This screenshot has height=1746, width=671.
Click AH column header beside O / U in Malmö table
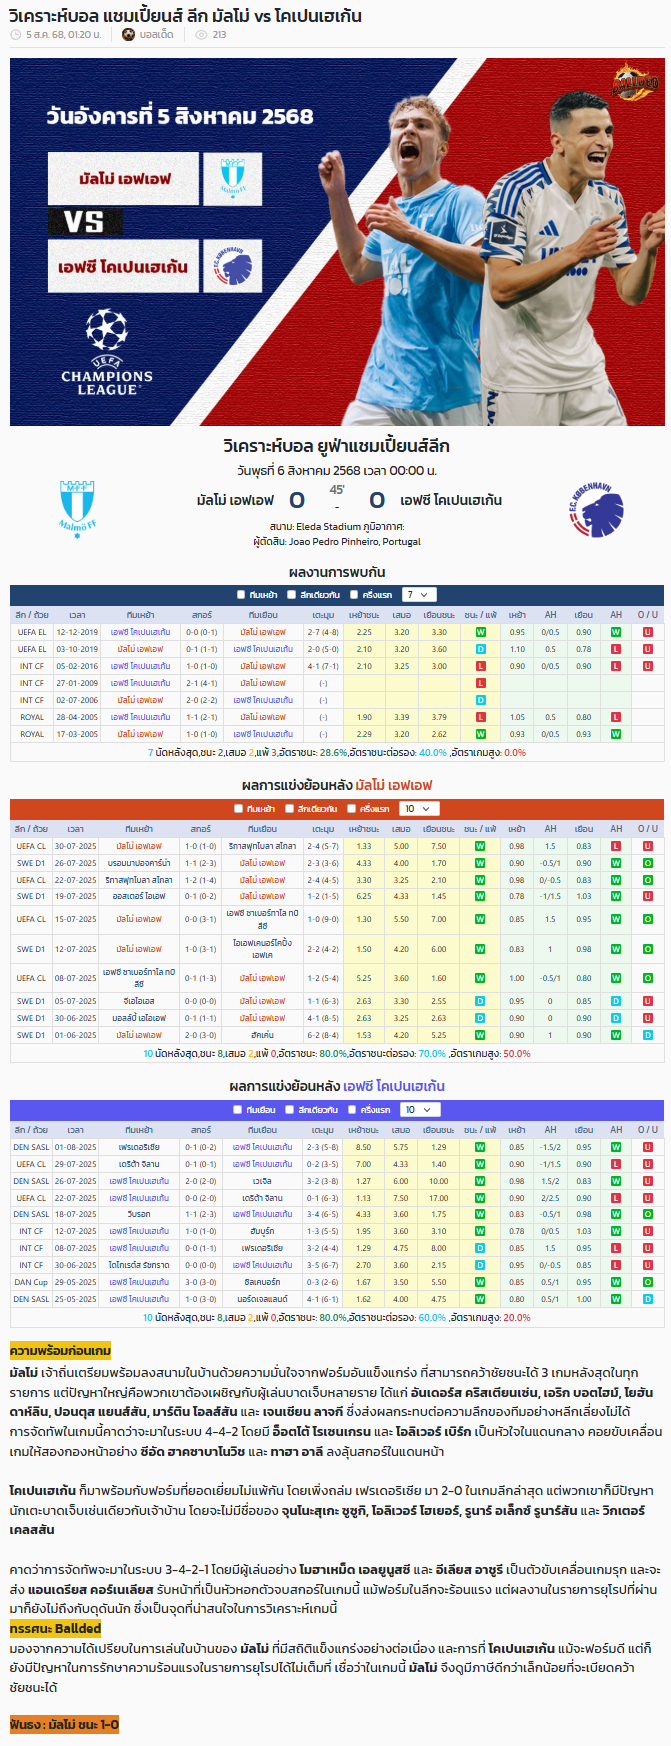point(616,829)
